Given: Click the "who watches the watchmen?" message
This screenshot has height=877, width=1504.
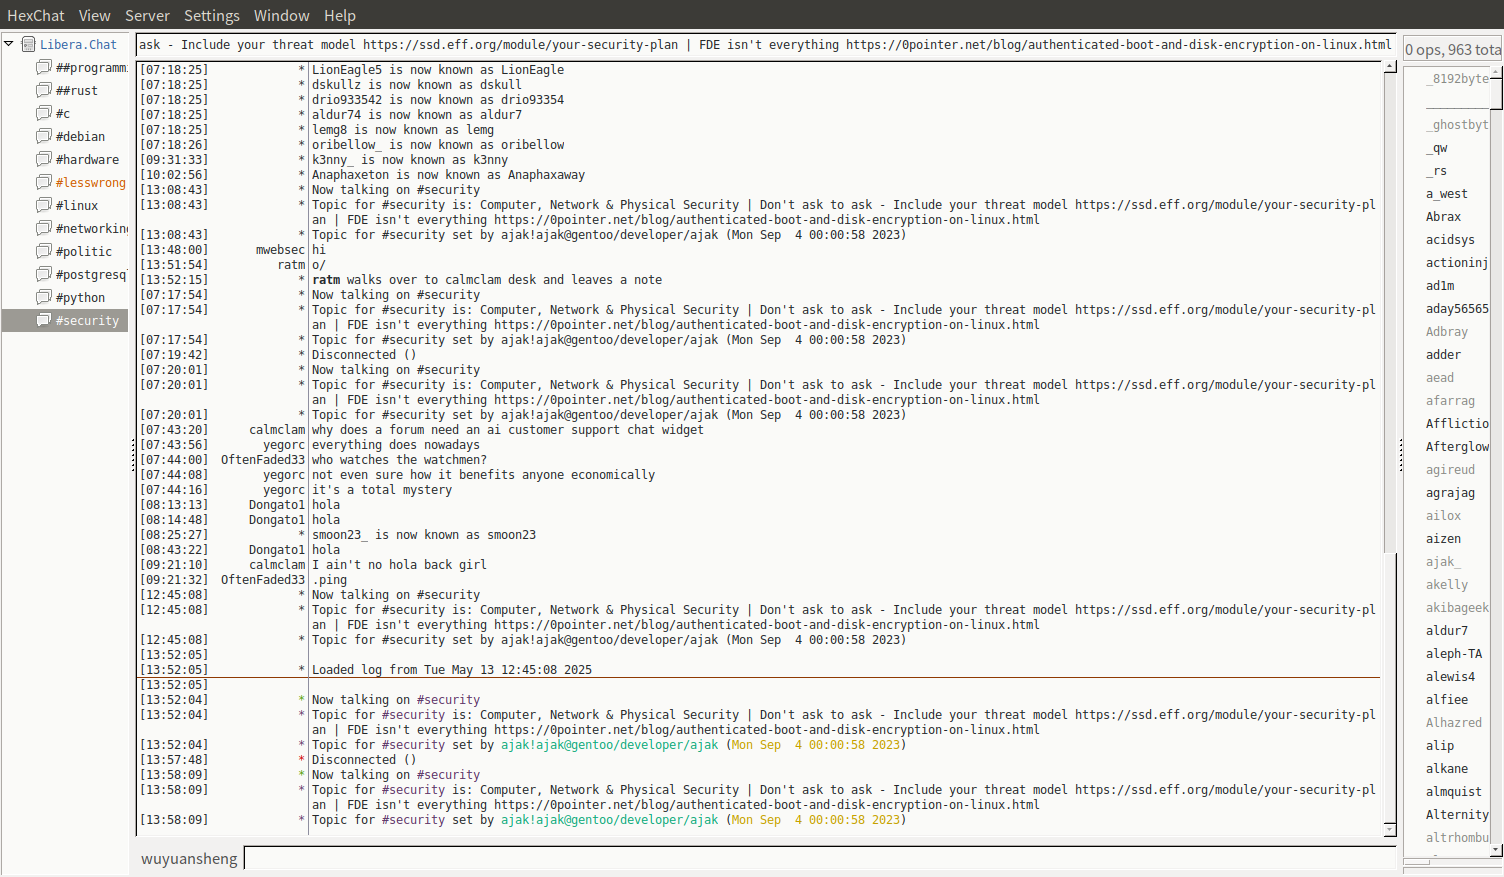Looking at the screenshot, I should (399, 460).
